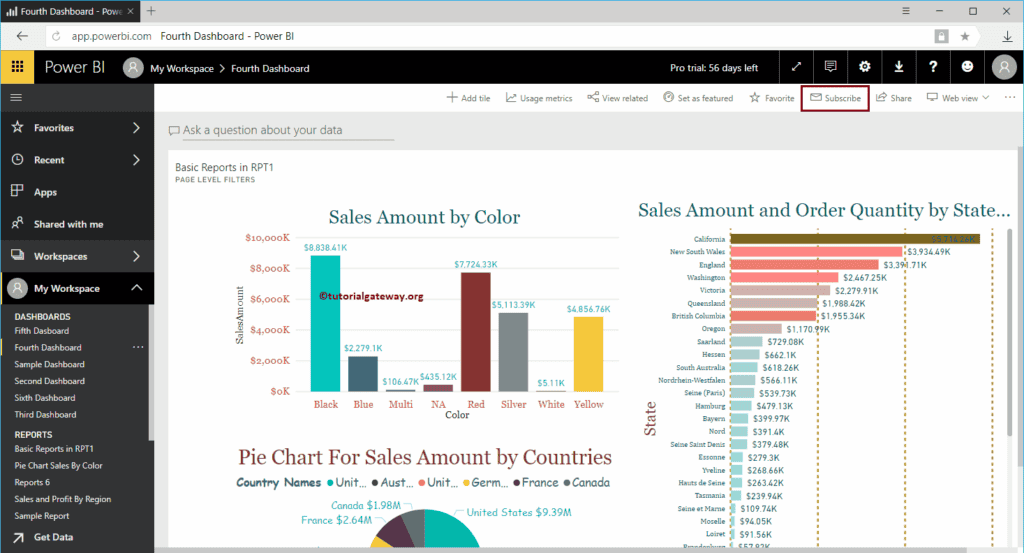Open Usage metrics
The height and width of the screenshot is (553, 1024).
539,98
